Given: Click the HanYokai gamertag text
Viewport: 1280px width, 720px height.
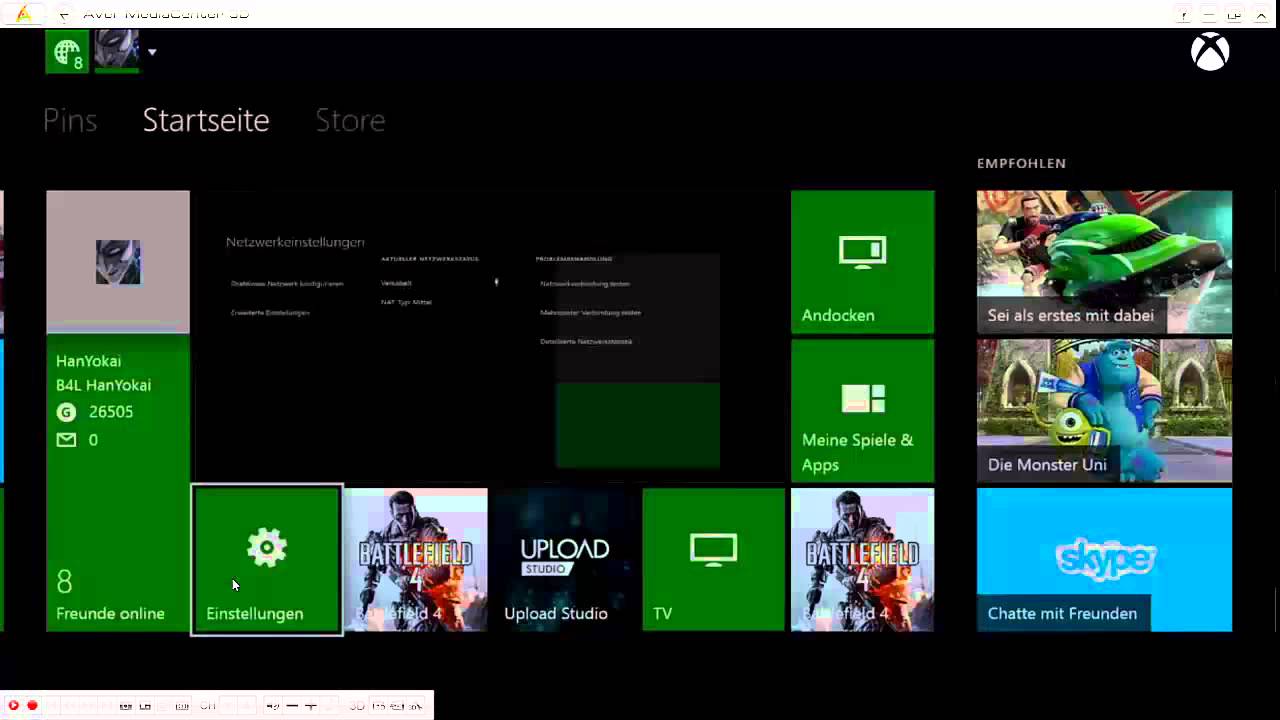Looking at the screenshot, I should 89,361.
